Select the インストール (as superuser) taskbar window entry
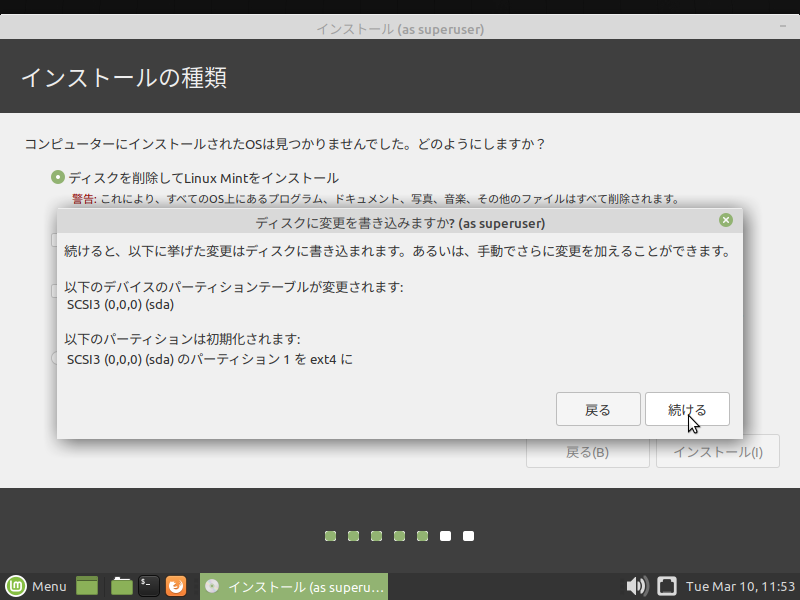 (x=294, y=587)
